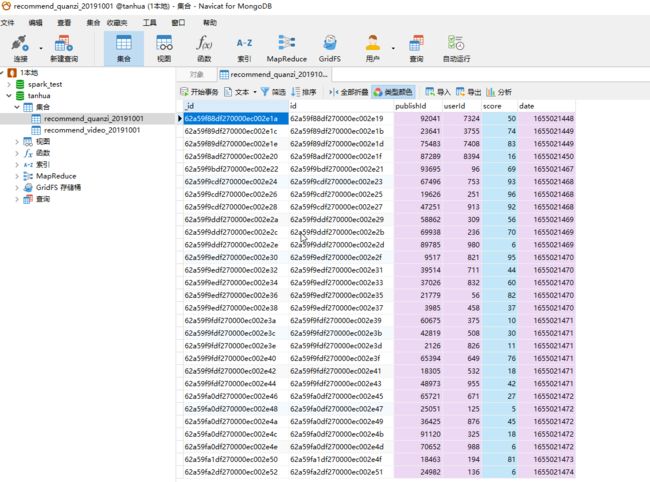Click publishId cell 92041
Image resolution: width=650 pixels, height=482 pixels.
417,119
